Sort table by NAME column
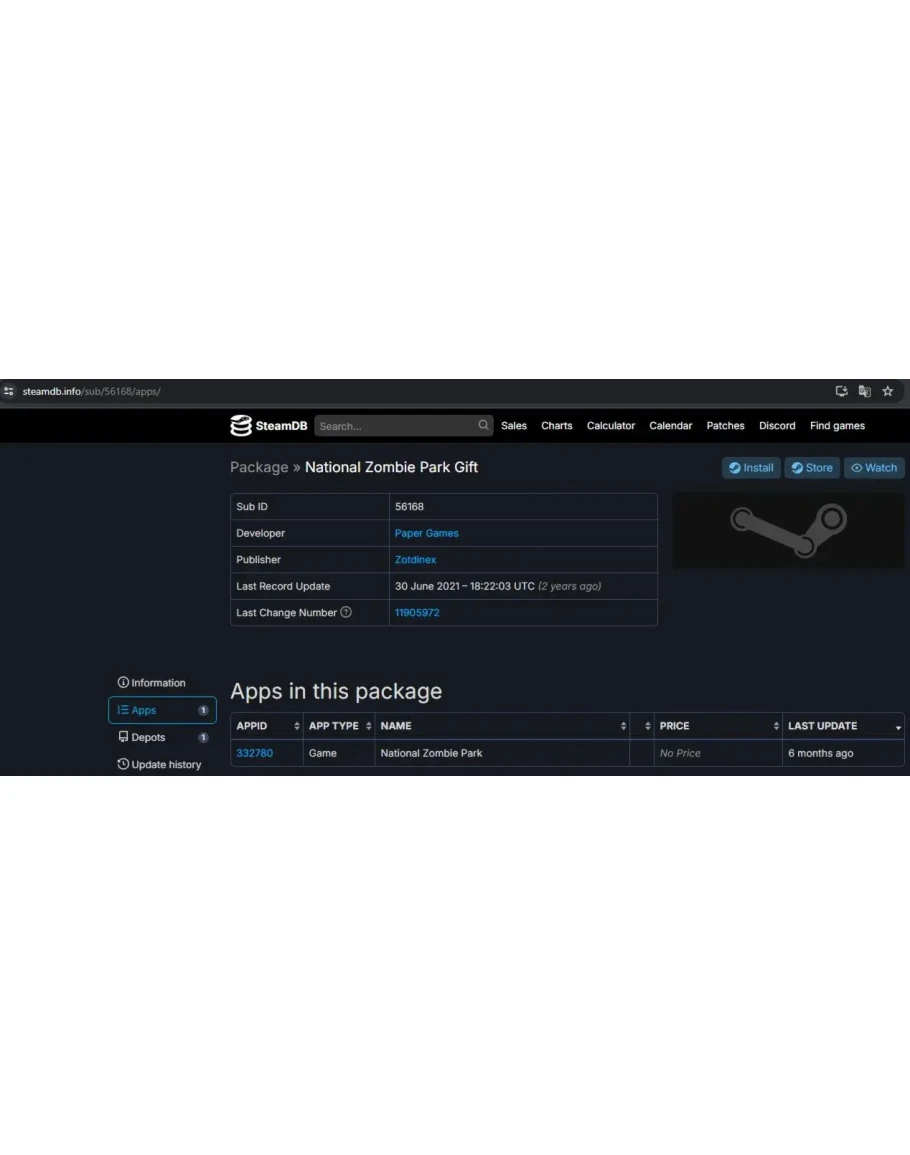 502,726
